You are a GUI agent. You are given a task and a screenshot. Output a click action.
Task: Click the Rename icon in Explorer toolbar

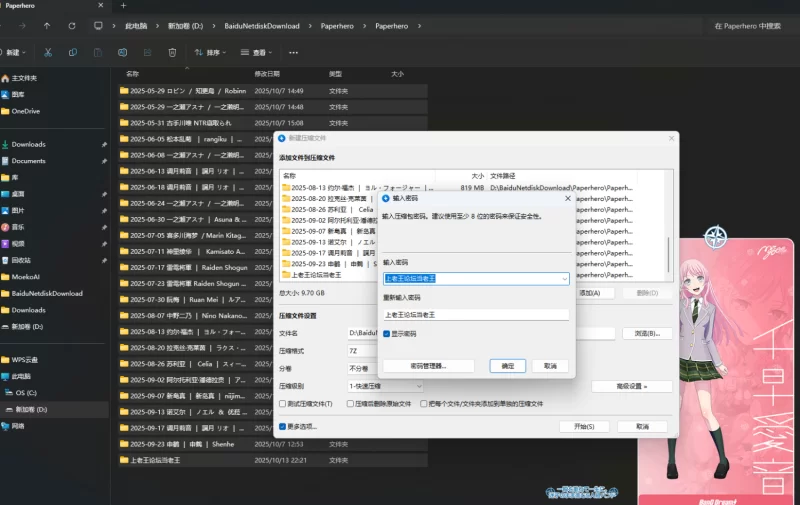click(x=122, y=52)
